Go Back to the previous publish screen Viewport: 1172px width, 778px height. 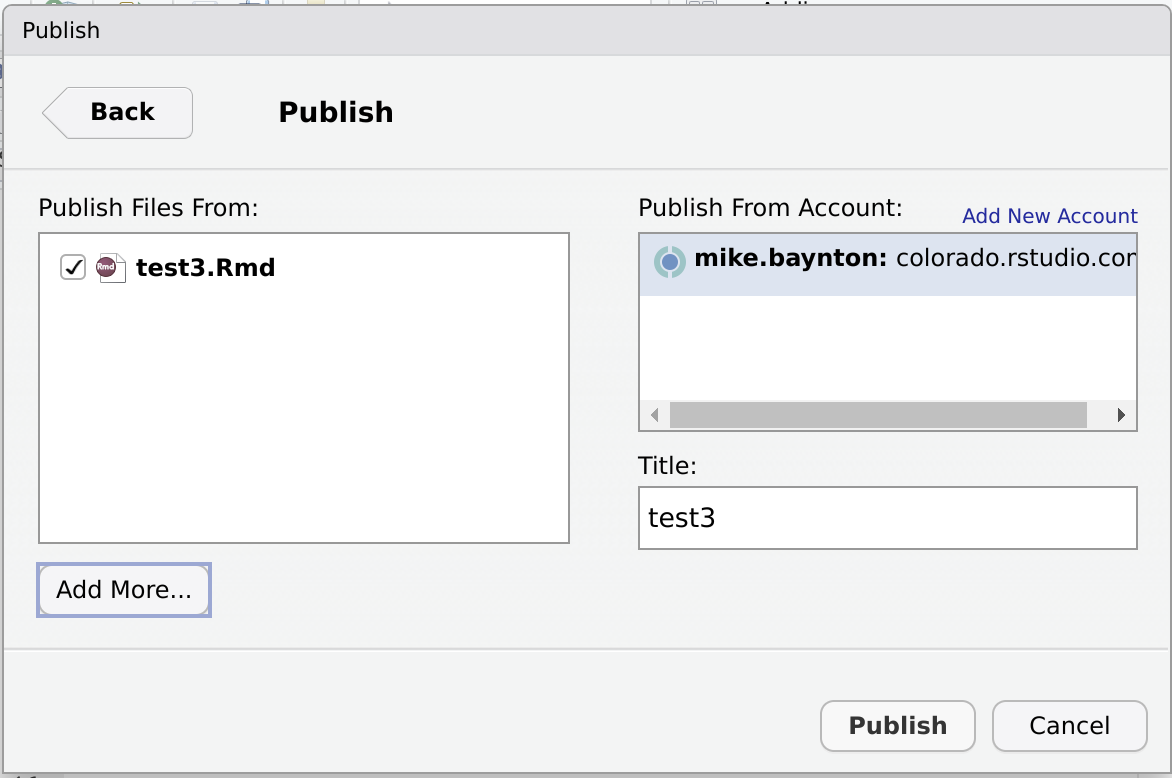point(117,112)
